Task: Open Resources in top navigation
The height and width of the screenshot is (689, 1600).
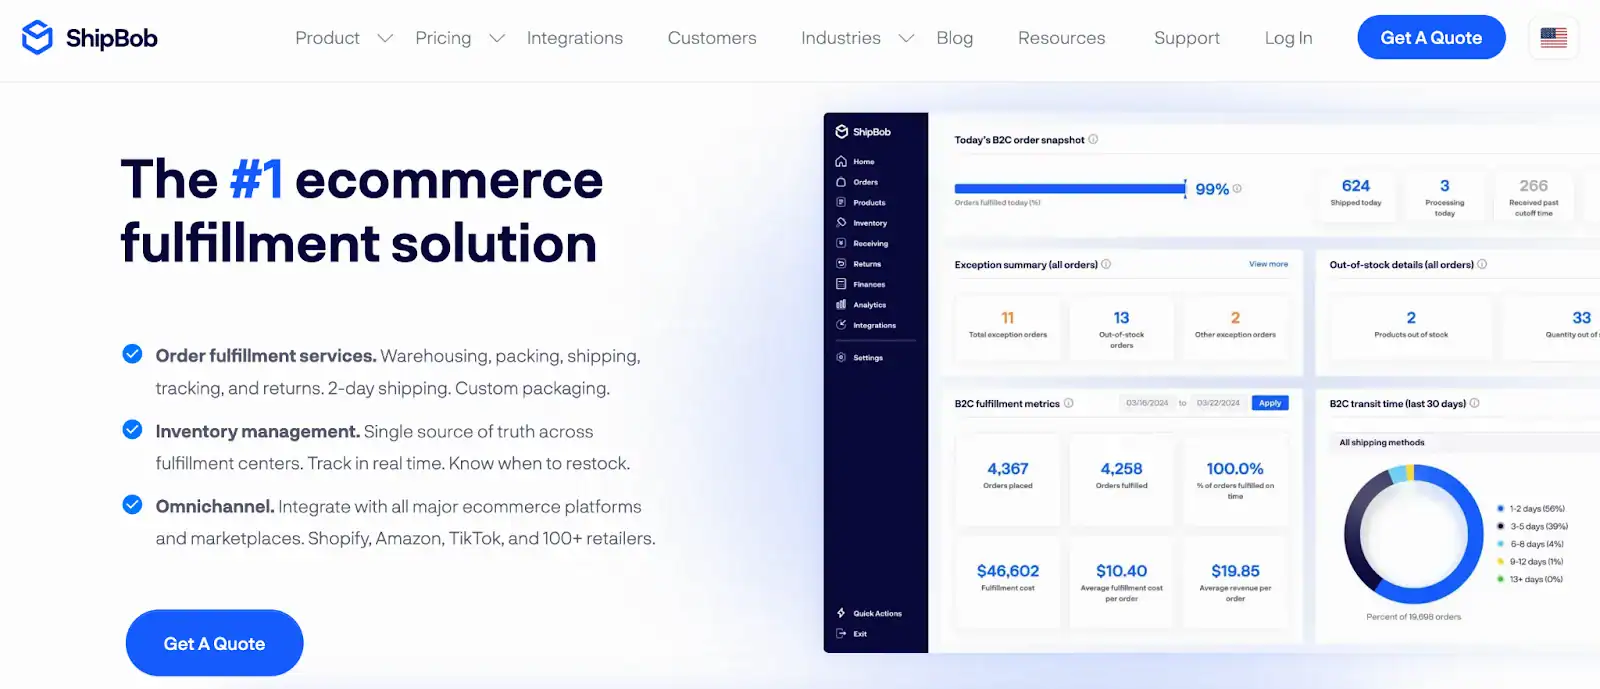Action: point(1062,38)
